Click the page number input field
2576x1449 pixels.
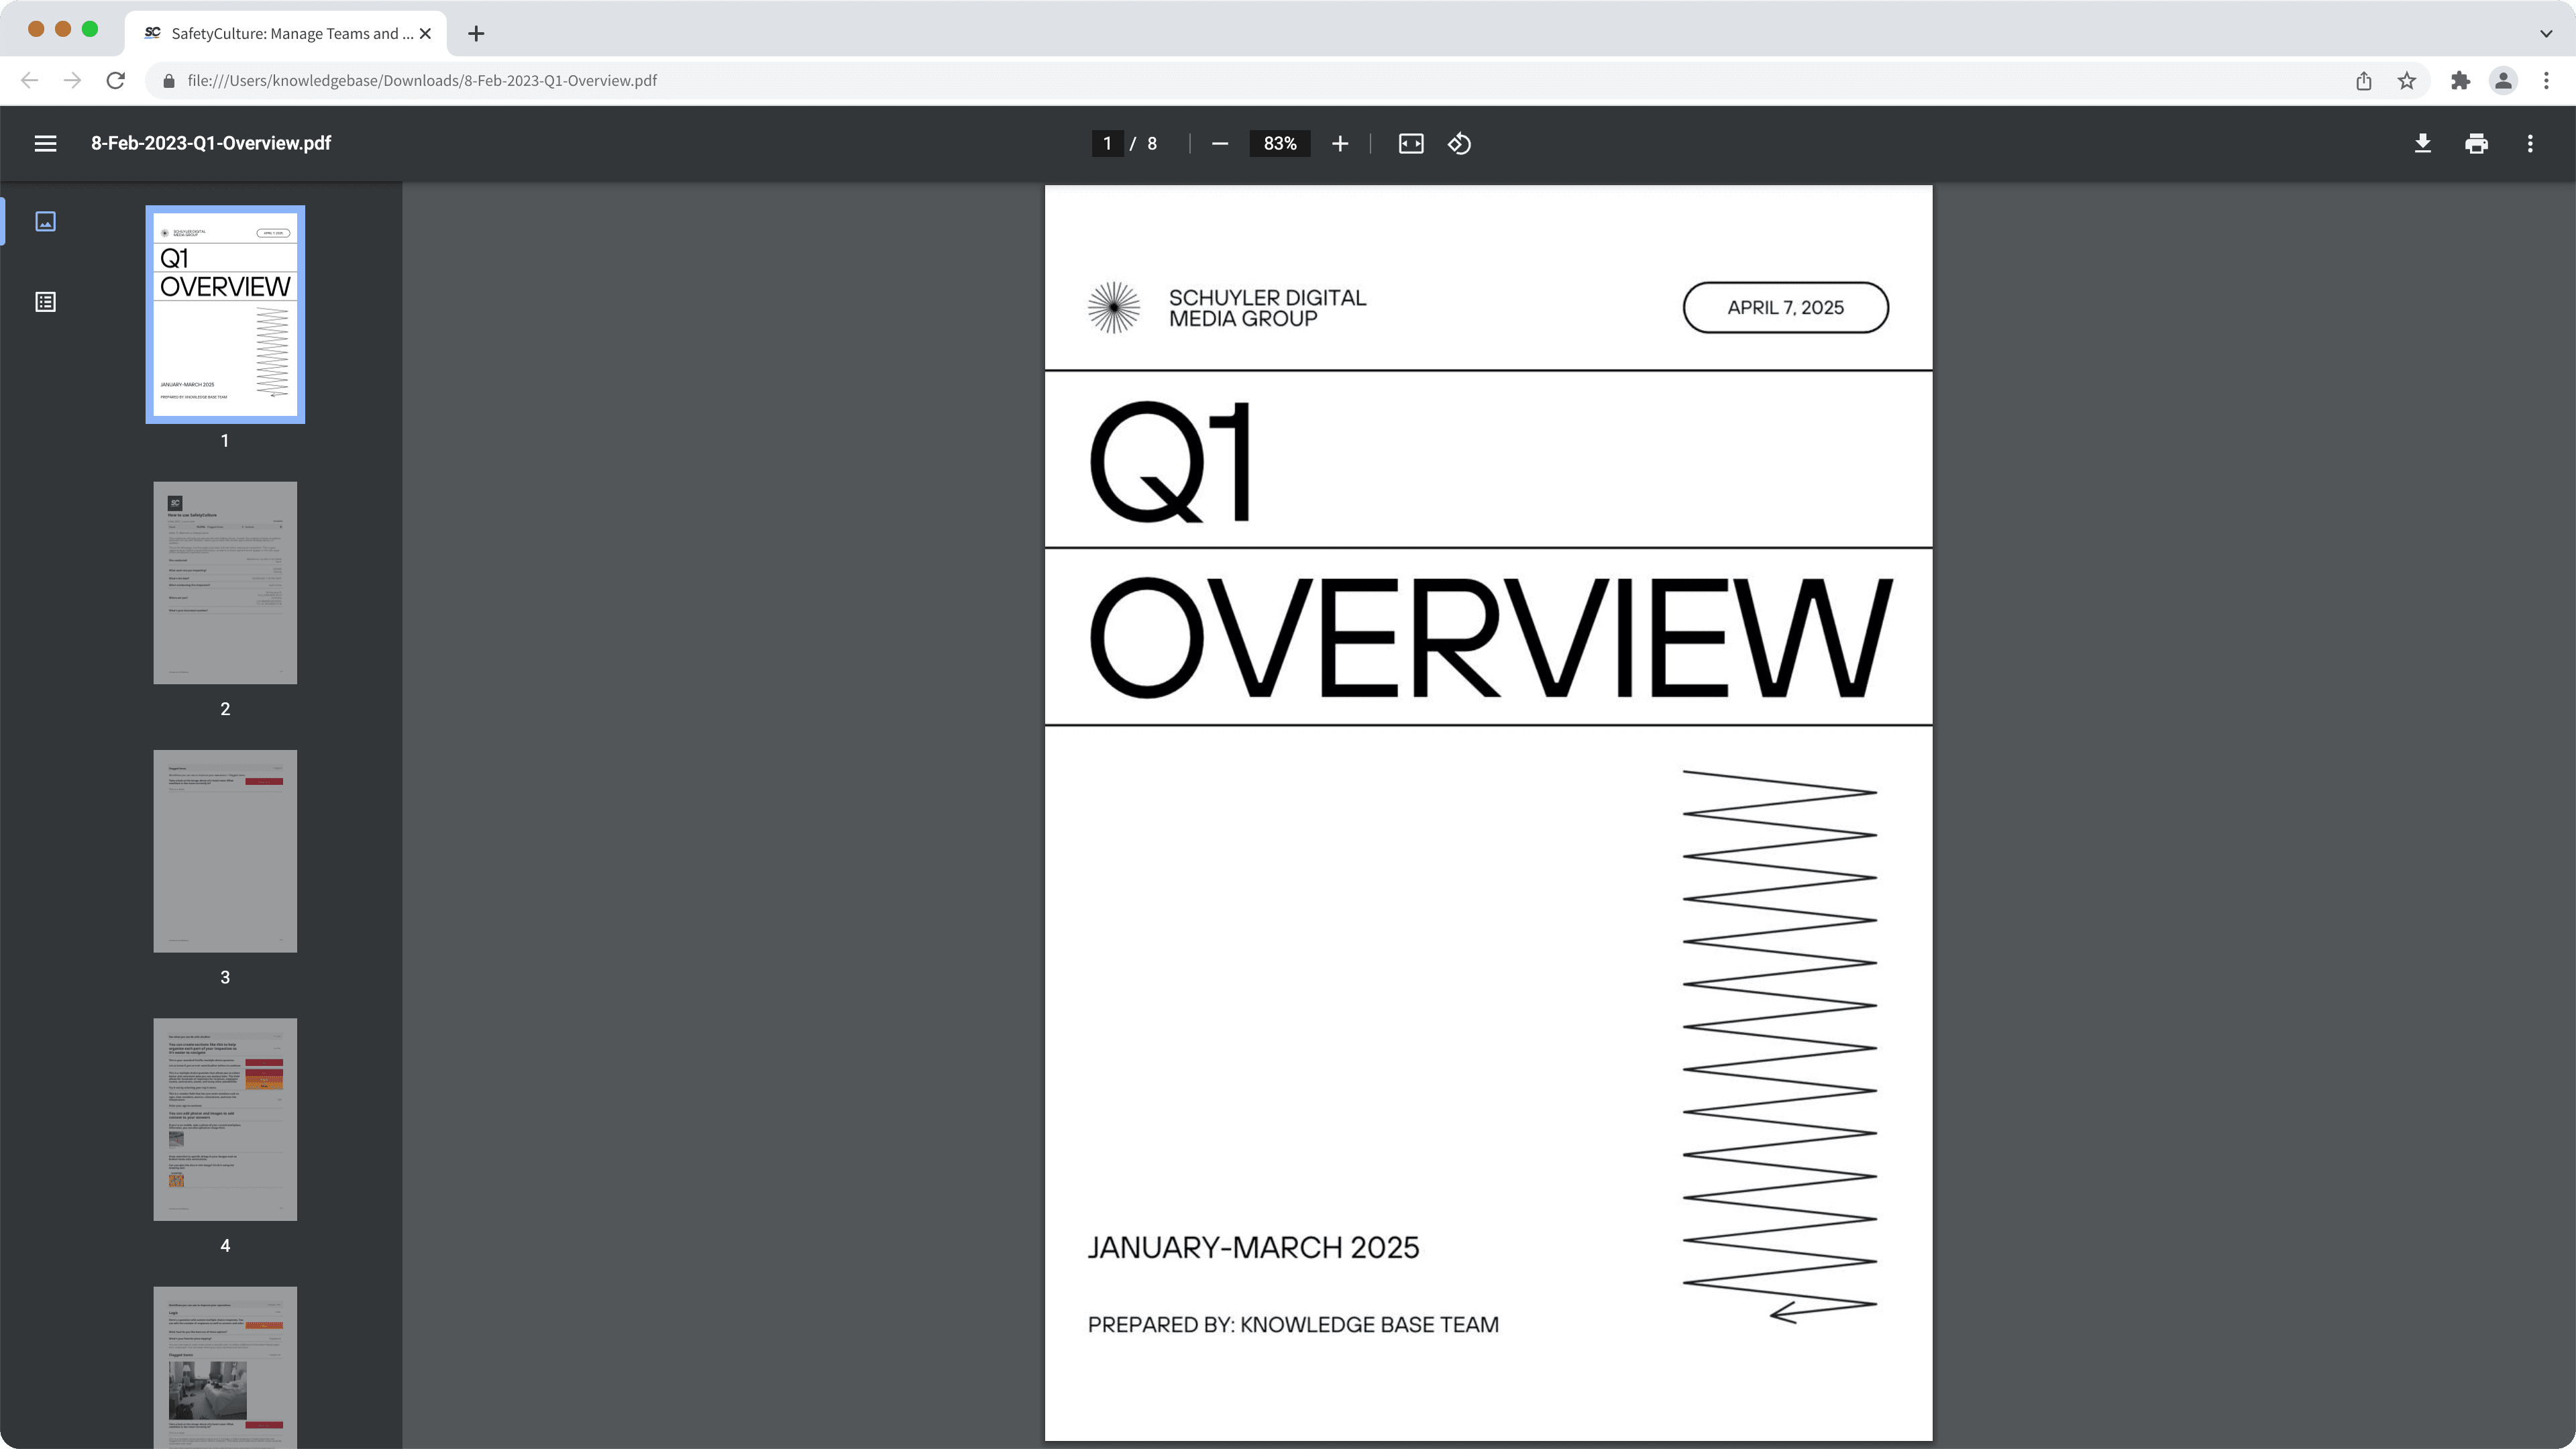tap(1107, 144)
